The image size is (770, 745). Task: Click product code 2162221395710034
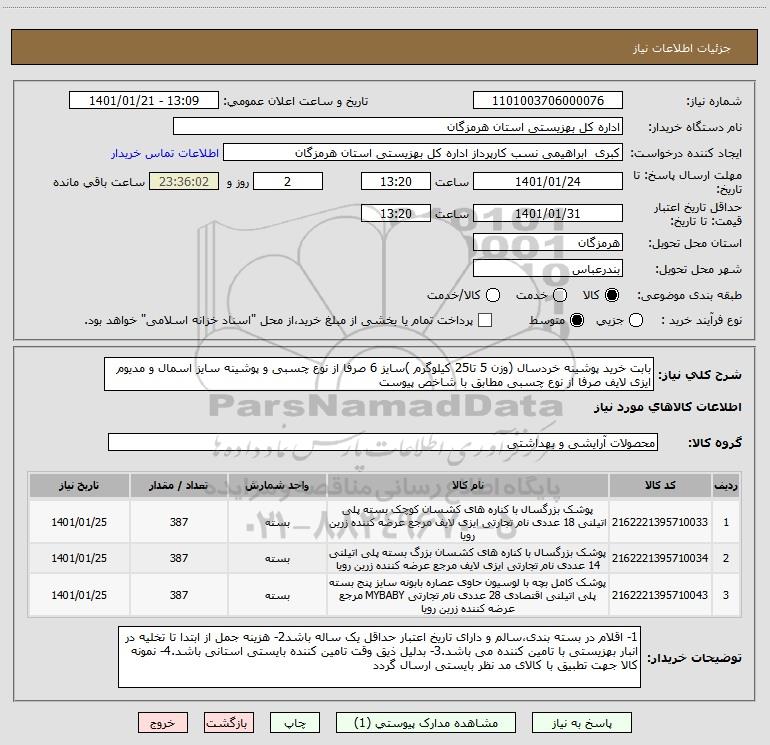tap(660, 558)
